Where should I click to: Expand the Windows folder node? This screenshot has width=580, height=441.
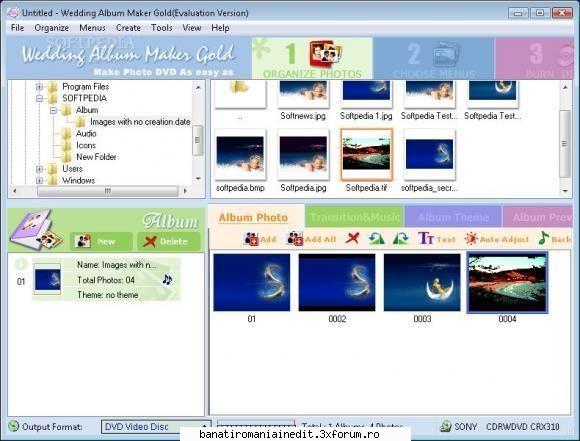pyautogui.click(x=39, y=181)
